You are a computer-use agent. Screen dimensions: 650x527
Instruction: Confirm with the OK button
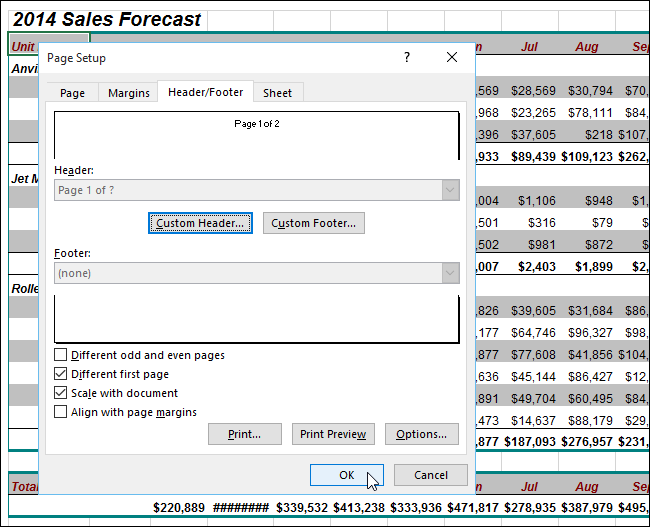(x=347, y=475)
